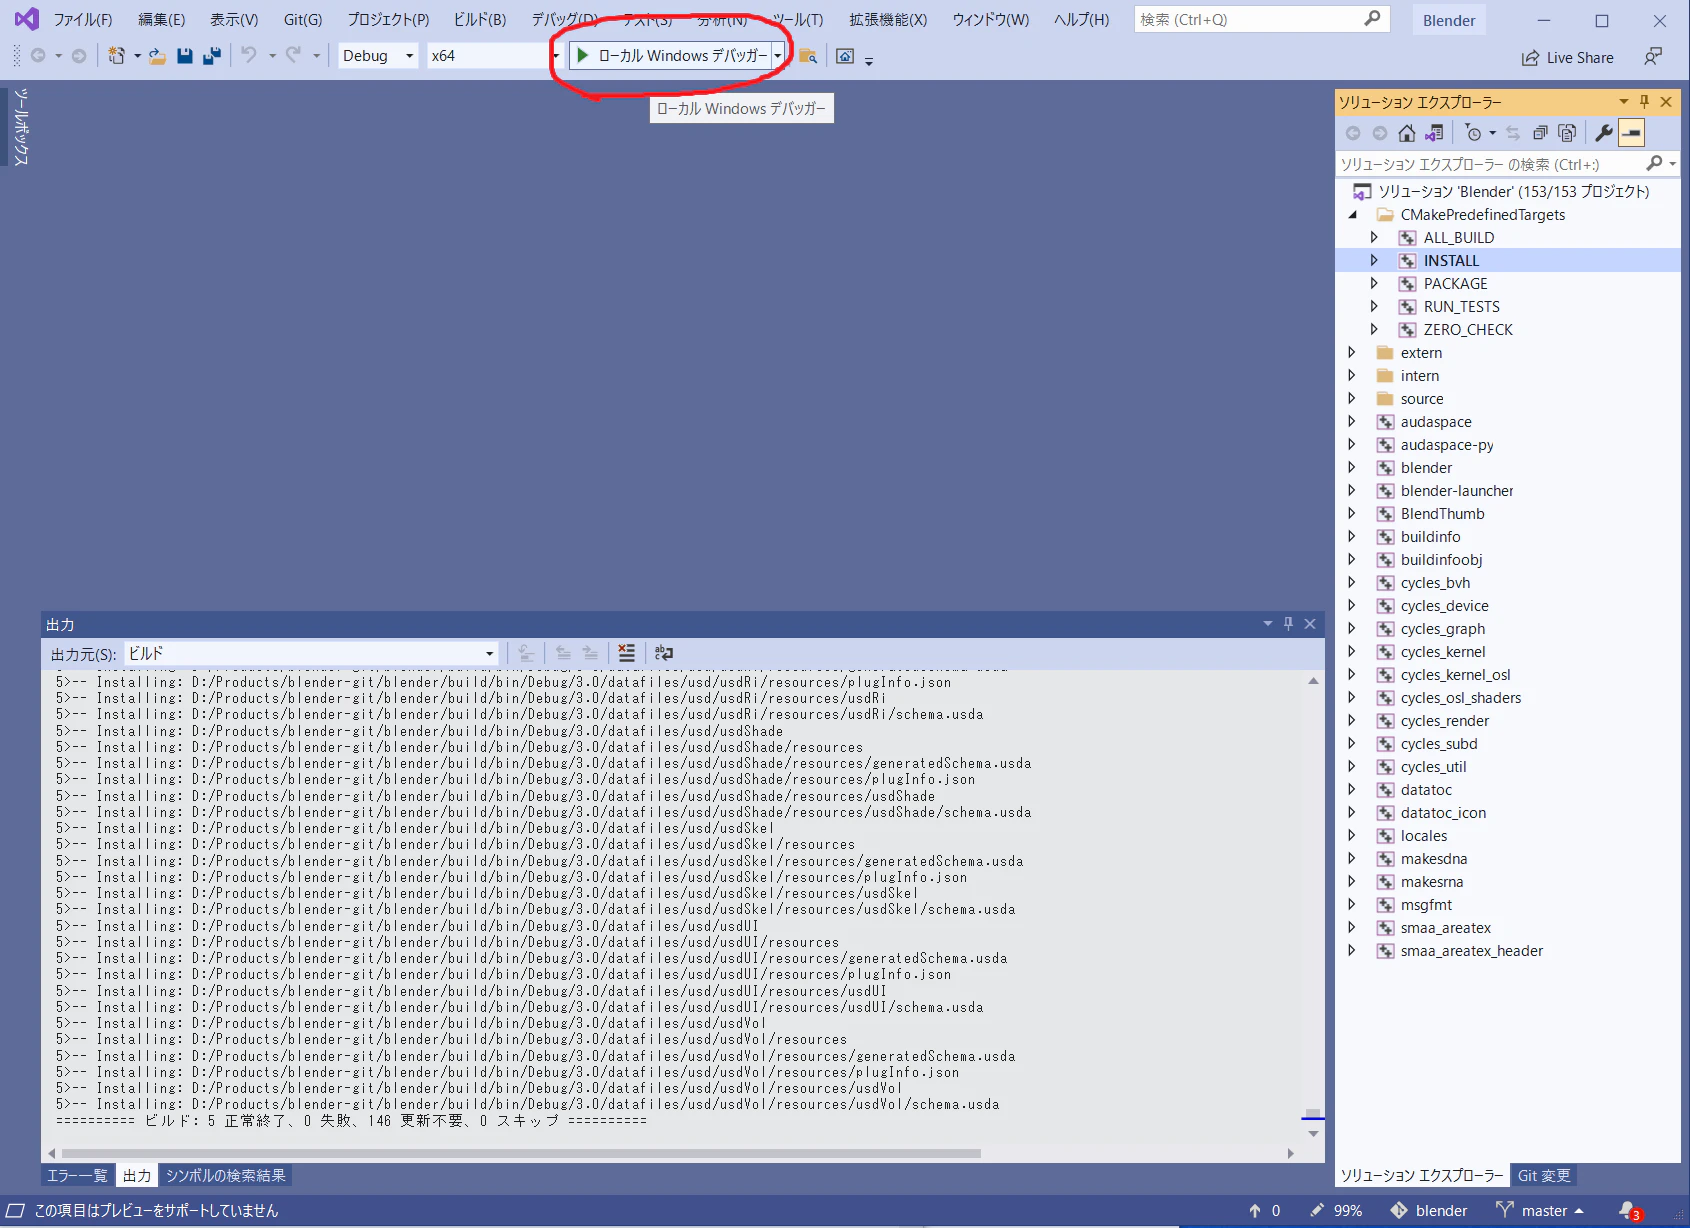The height and width of the screenshot is (1228, 1690).
Task: Click the Save All toolbar icon
Action: click(x=211, y=56)
